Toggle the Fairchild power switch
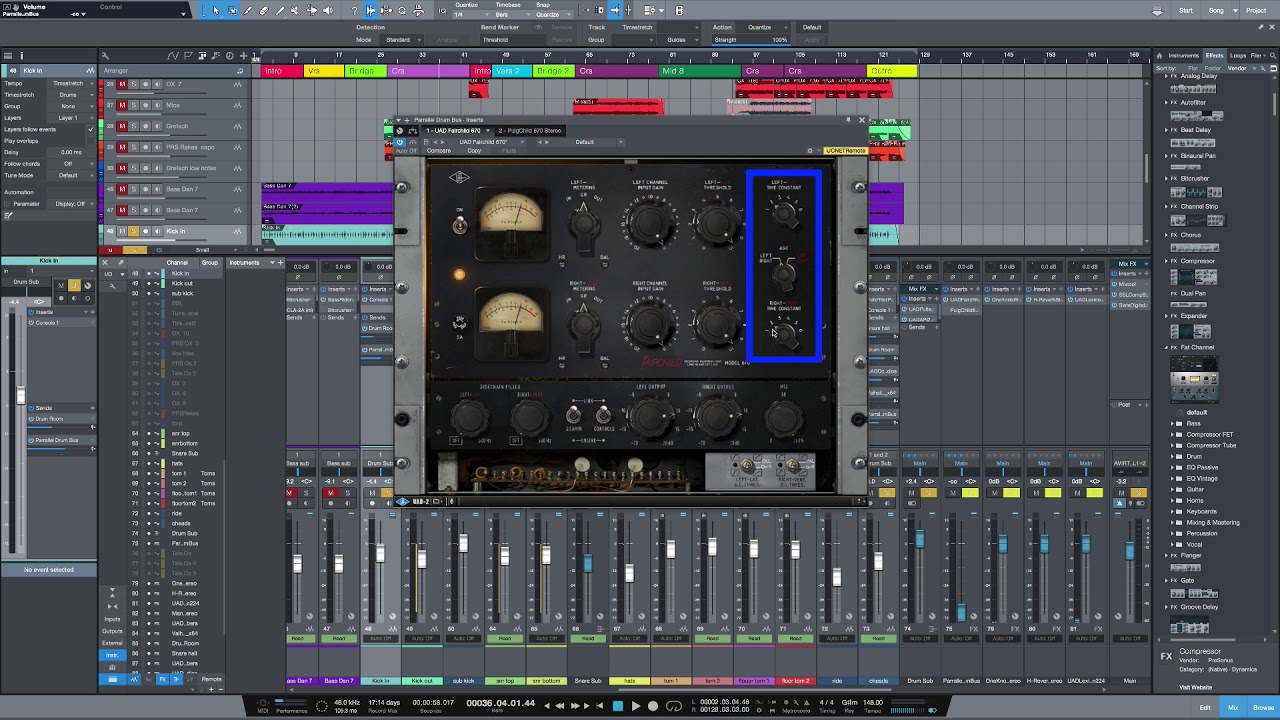Screen dimensions: 1280x720 (x=460, y=225)
